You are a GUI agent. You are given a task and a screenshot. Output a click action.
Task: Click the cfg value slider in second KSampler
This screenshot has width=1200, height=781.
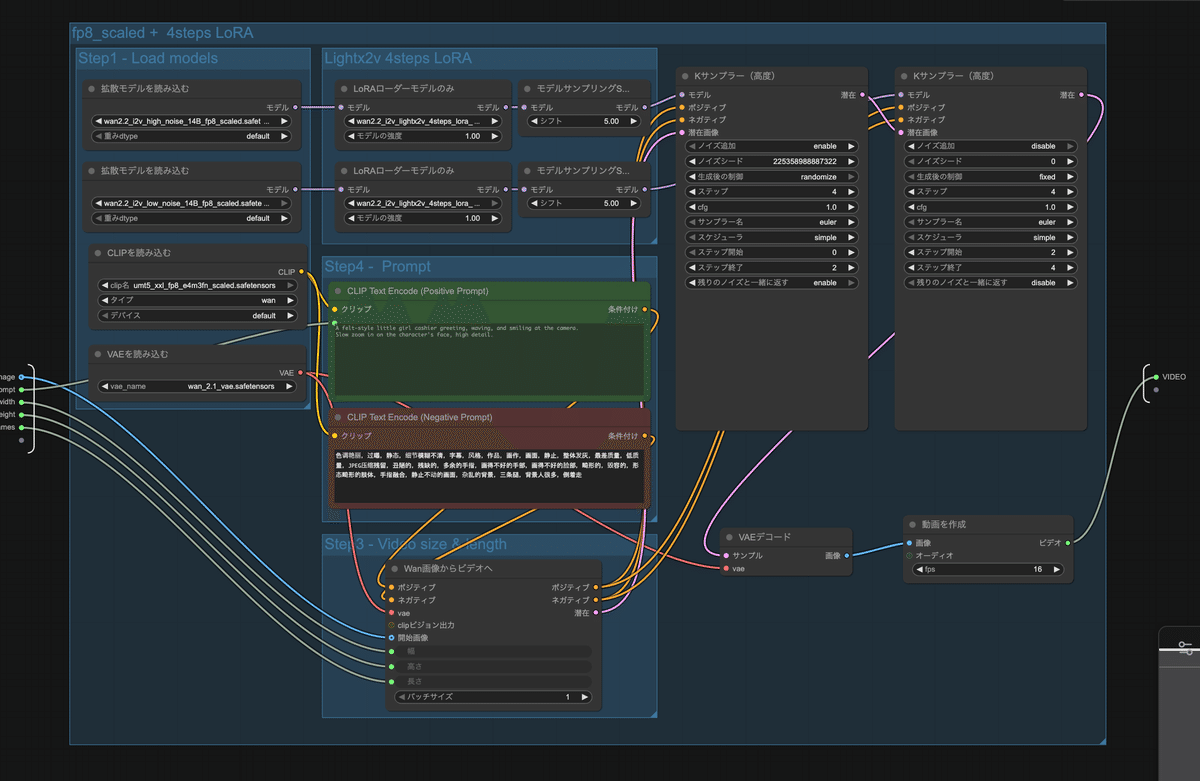coord(990,207)
